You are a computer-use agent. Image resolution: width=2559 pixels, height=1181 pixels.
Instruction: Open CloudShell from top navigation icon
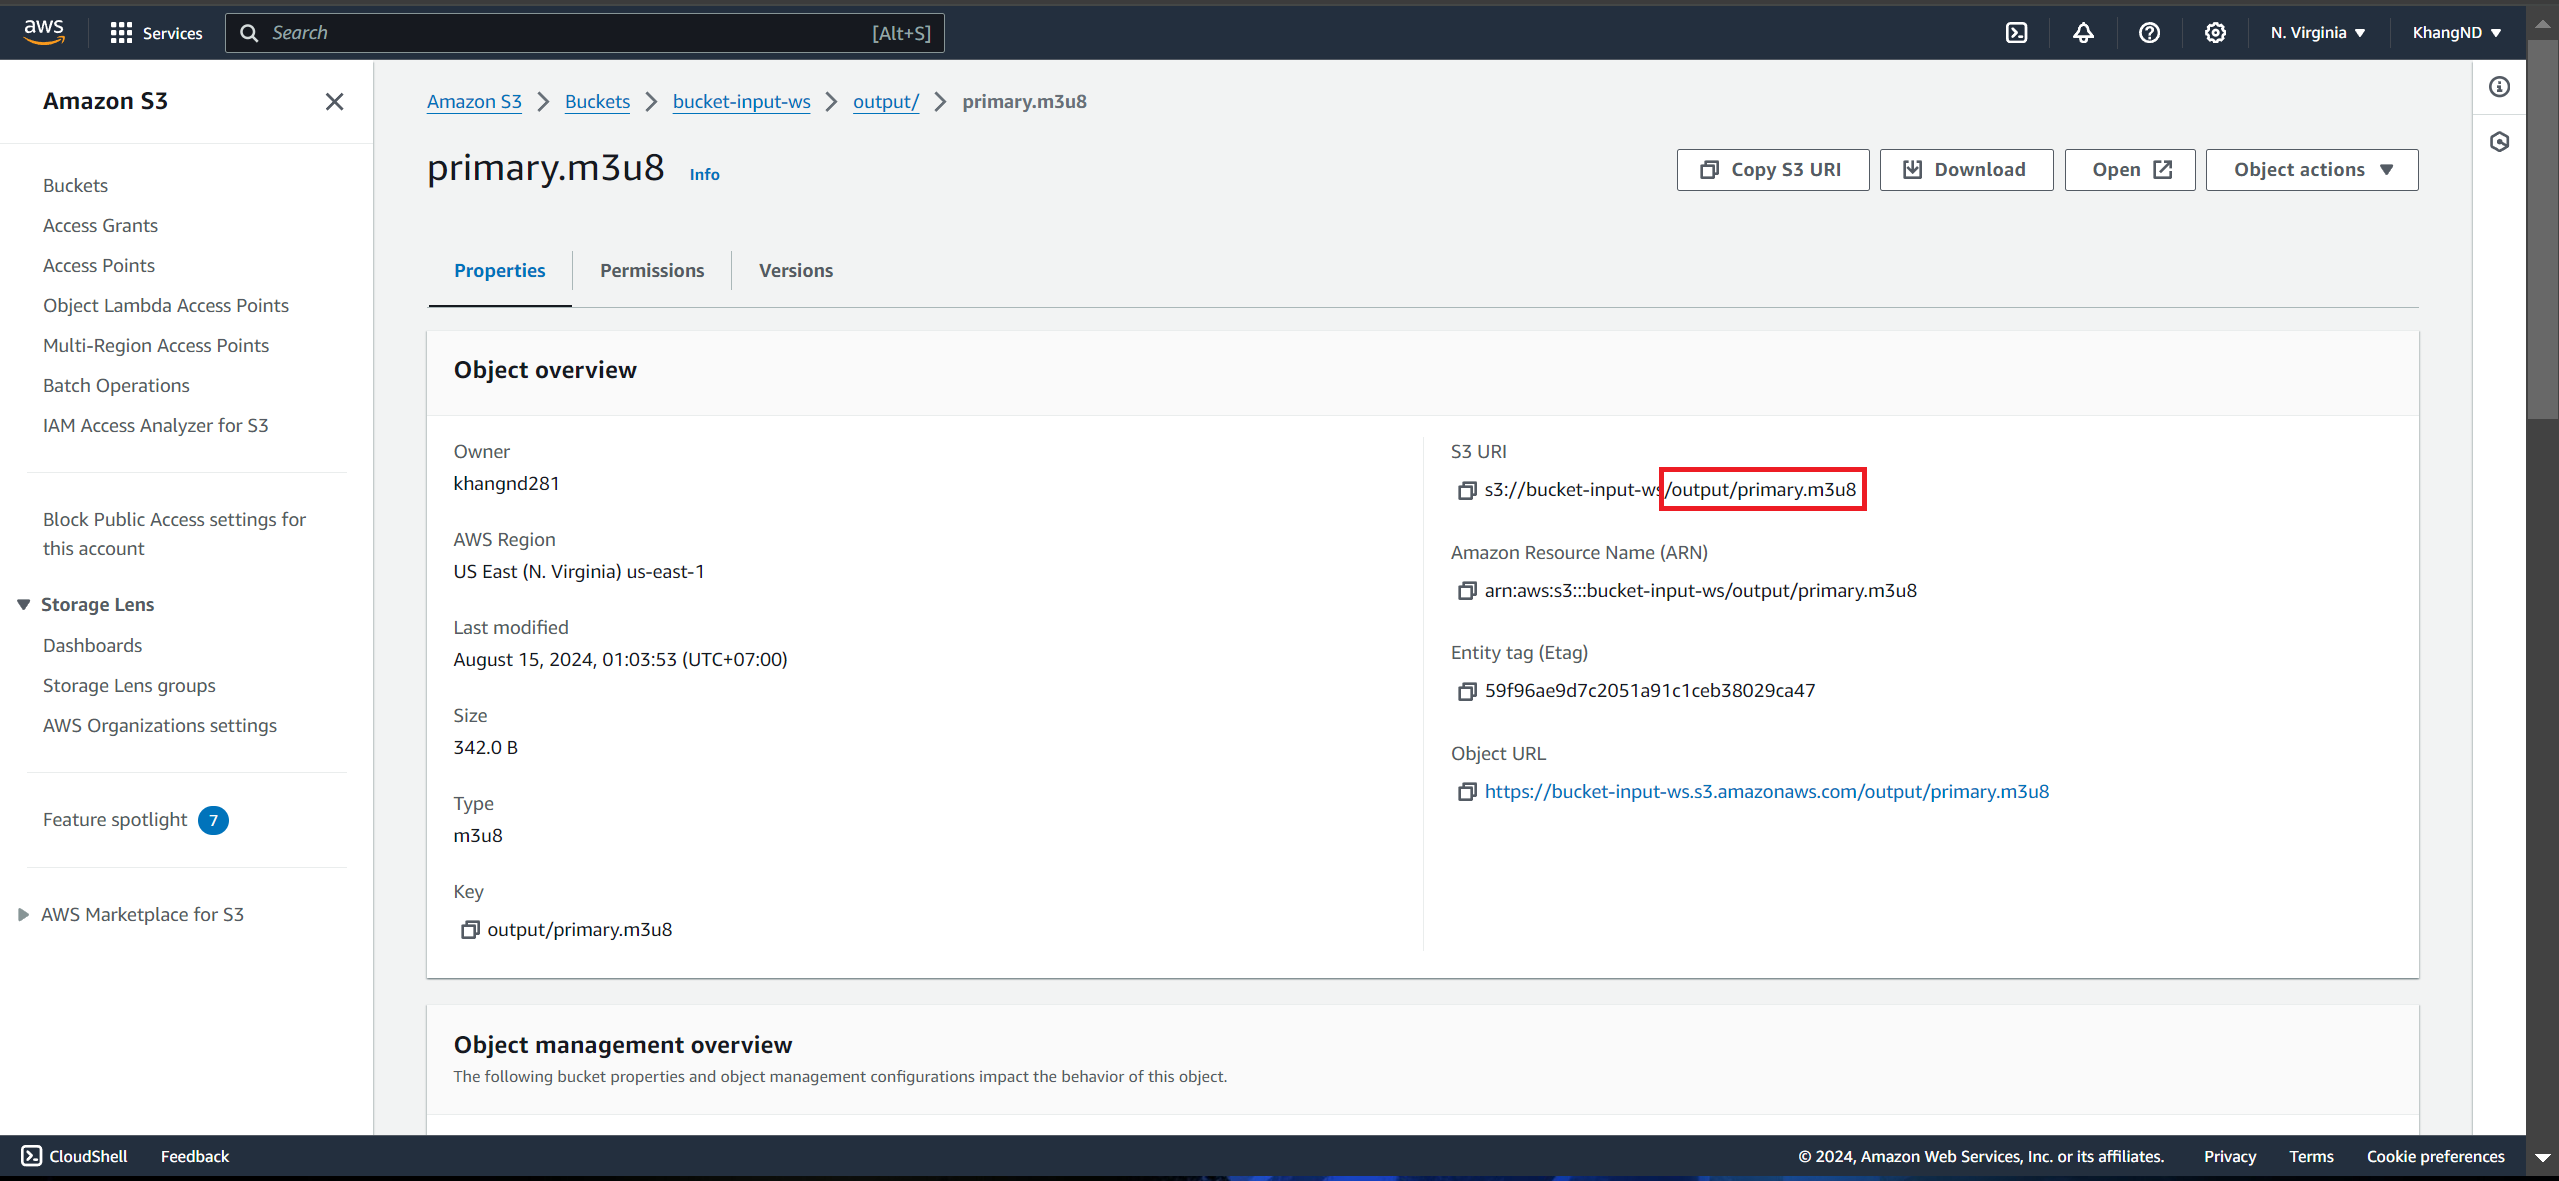coord(2016,33)
